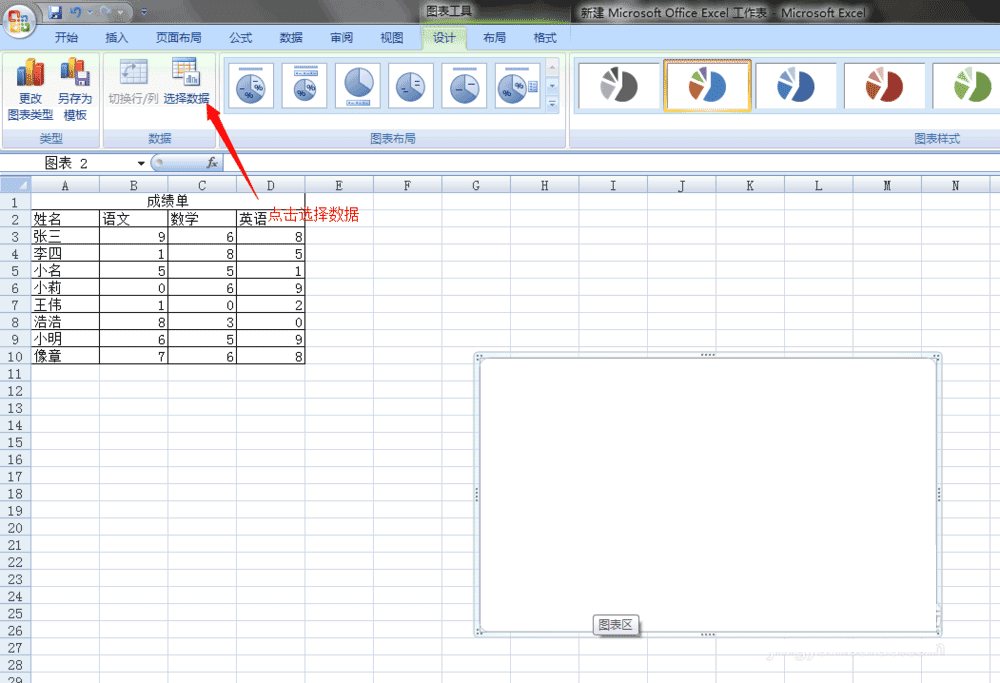The image size is (1000, 683).
Task: Open the 视图 ribbon tab
Action: [x=392, y=38]
